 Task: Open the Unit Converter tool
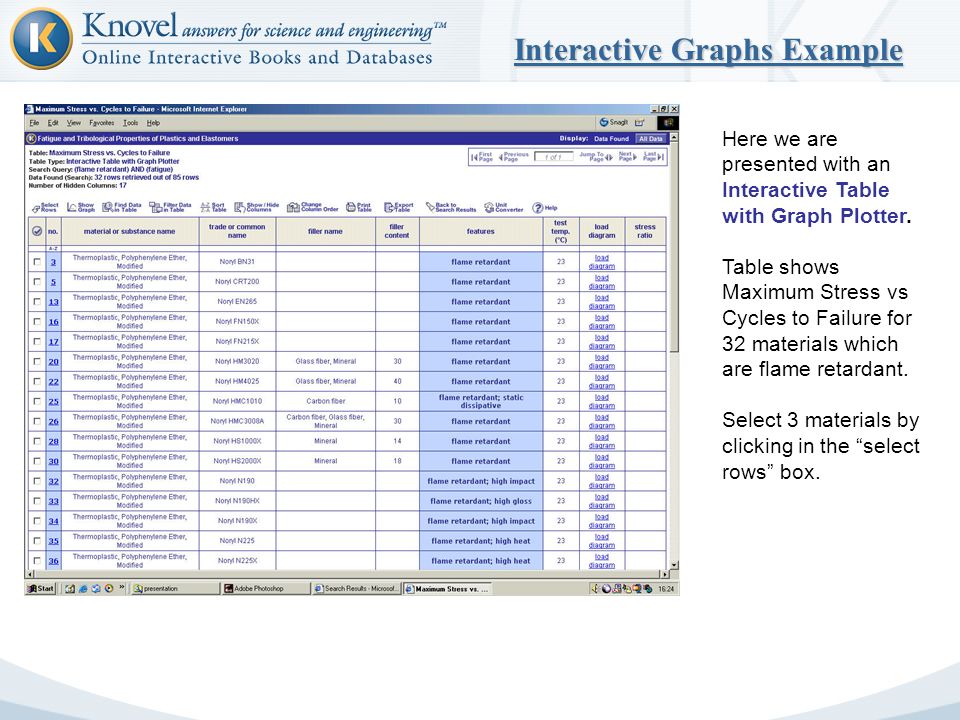503,208
